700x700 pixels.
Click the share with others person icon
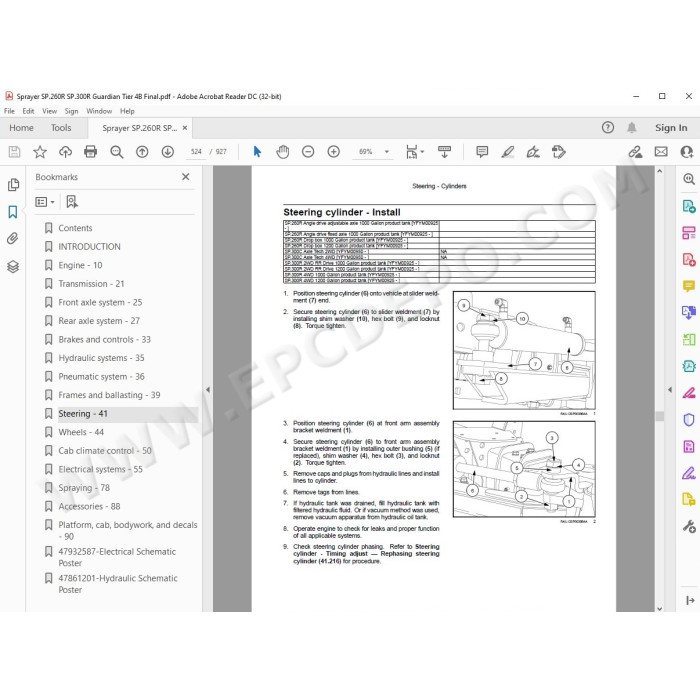(687, 152)
